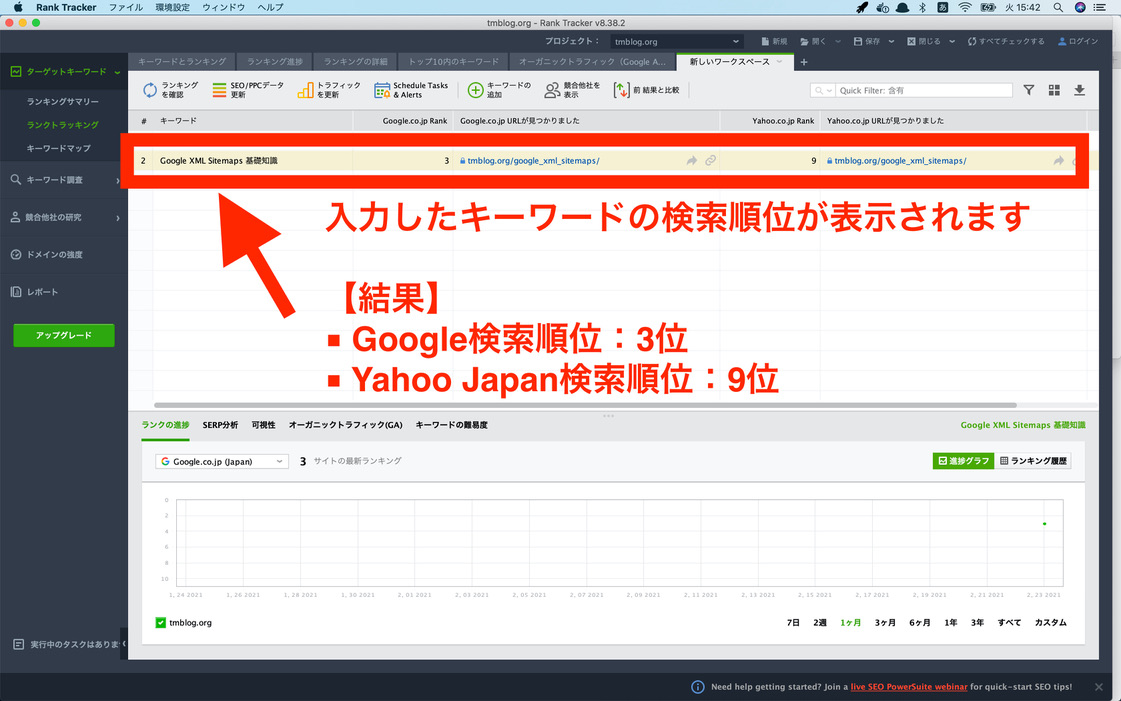Add a new workspace tab with plus

coord(804,62)
